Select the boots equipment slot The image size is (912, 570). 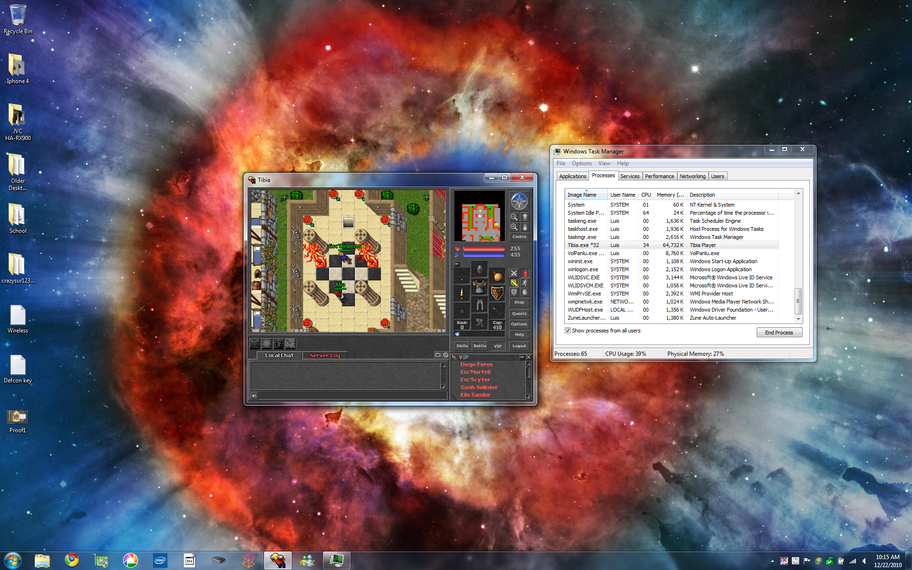coord(479,322)
